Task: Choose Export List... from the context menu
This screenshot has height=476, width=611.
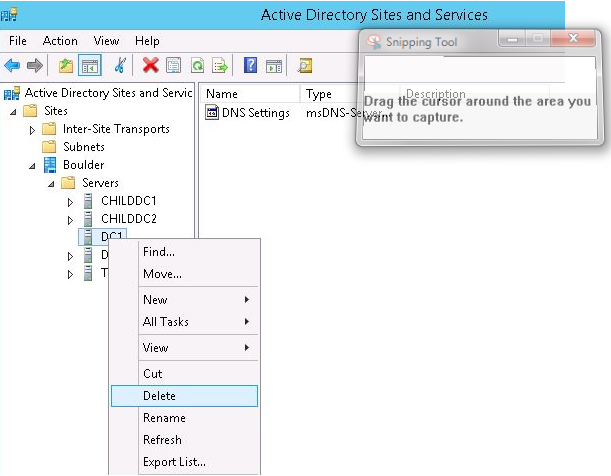Action: 184,462
